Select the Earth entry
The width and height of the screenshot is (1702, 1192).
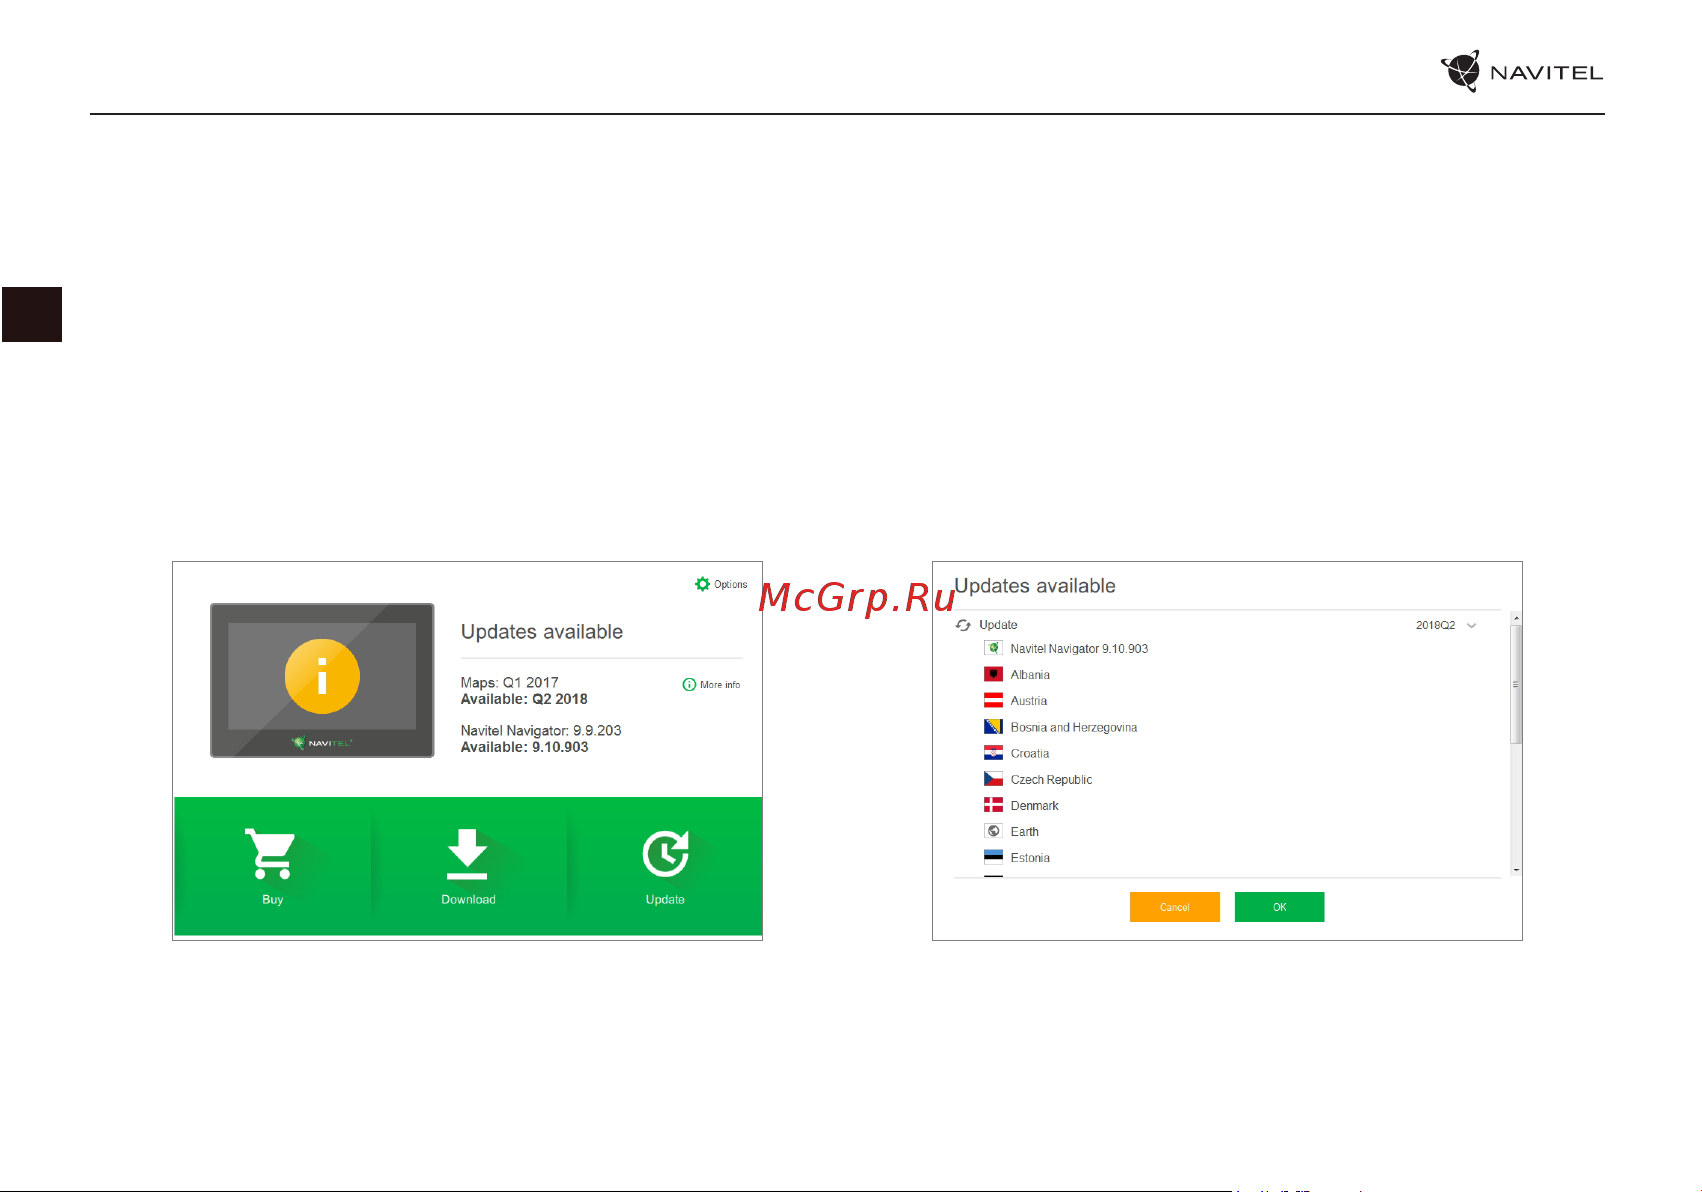[x=1024, y=832]
